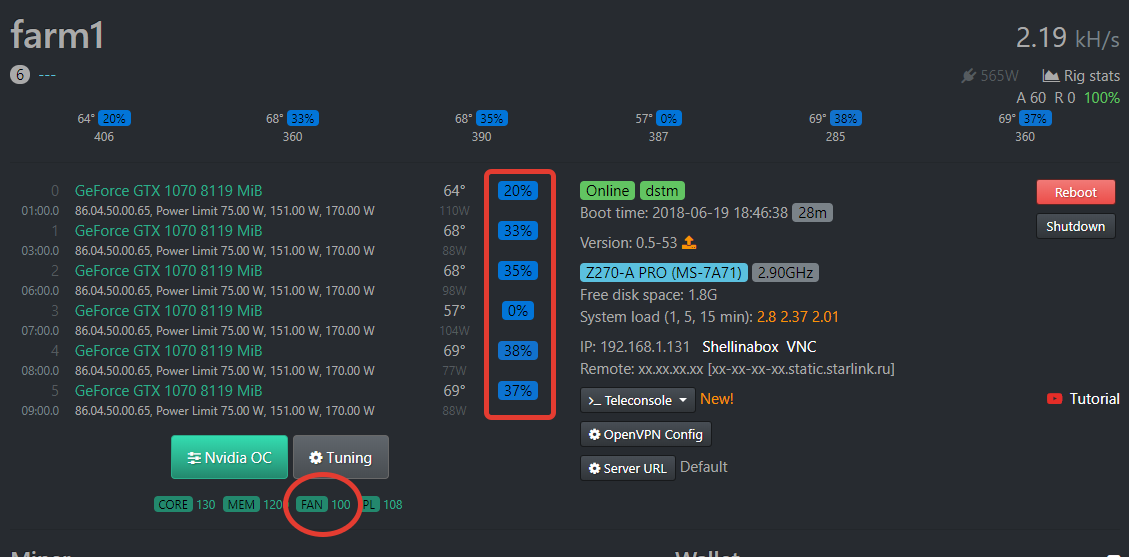This screenshot has height=557, width=1129.
Task: Click the sliders icon on Nvidia OC button
Action: 193,458
